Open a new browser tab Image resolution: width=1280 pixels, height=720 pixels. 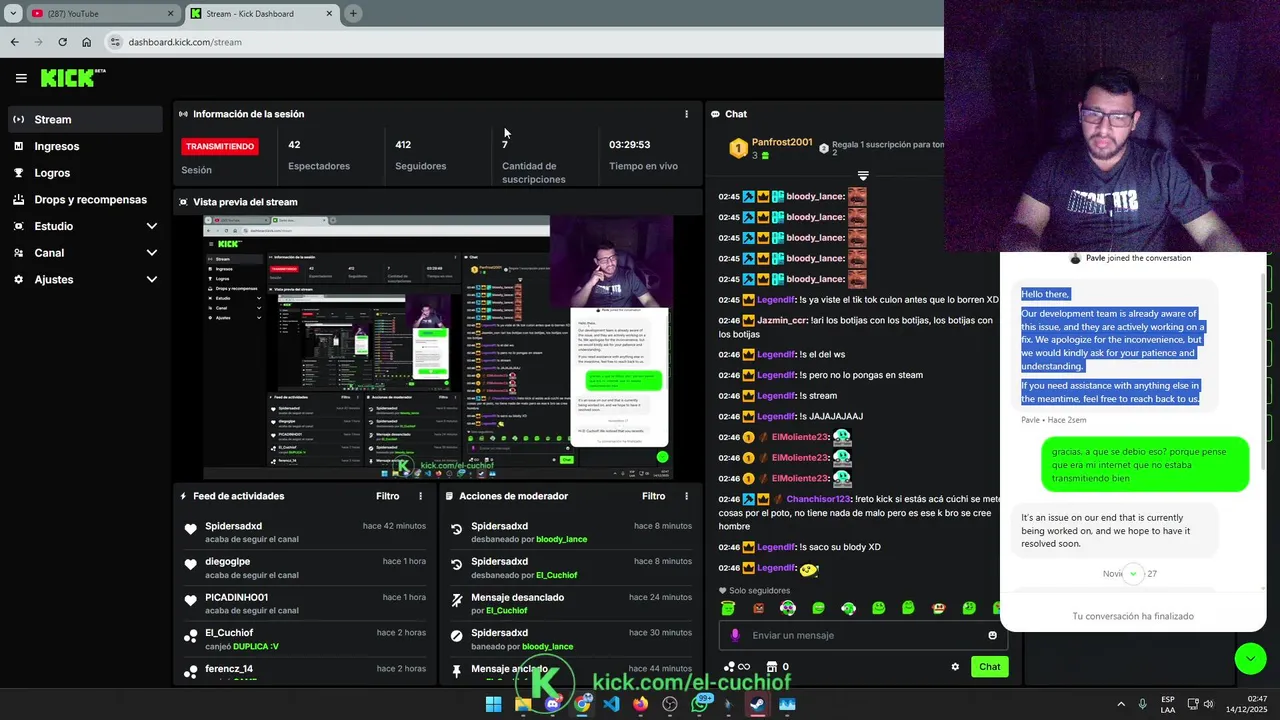click(x=353, y=14)
